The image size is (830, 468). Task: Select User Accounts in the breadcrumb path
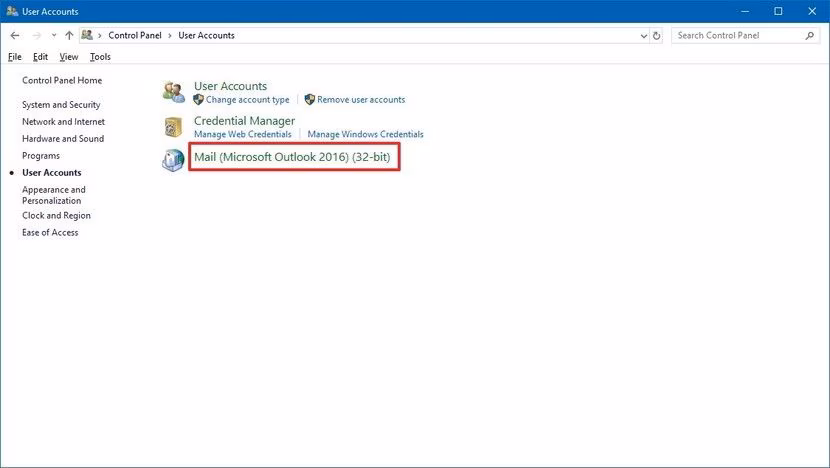point(206,35)
